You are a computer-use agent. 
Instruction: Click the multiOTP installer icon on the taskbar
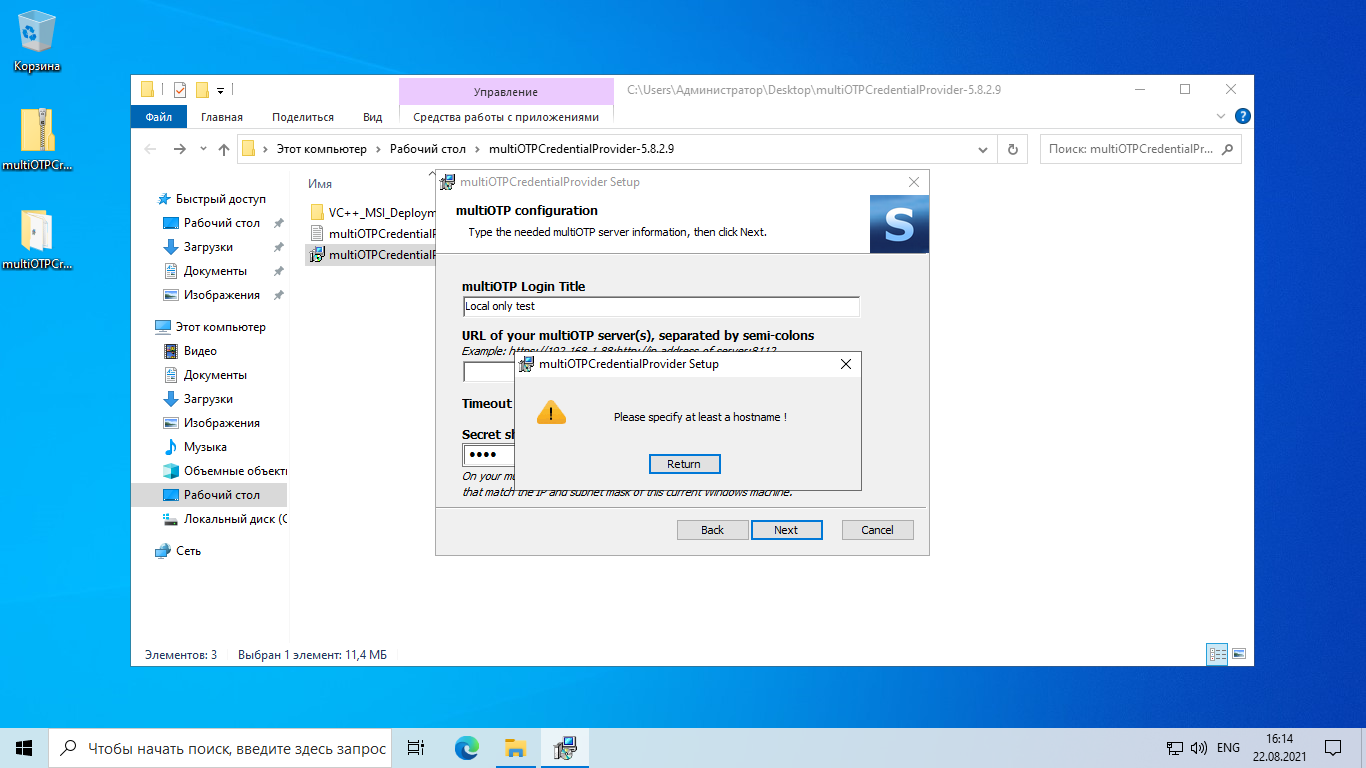pyautogui.click(x=565, y=747)
